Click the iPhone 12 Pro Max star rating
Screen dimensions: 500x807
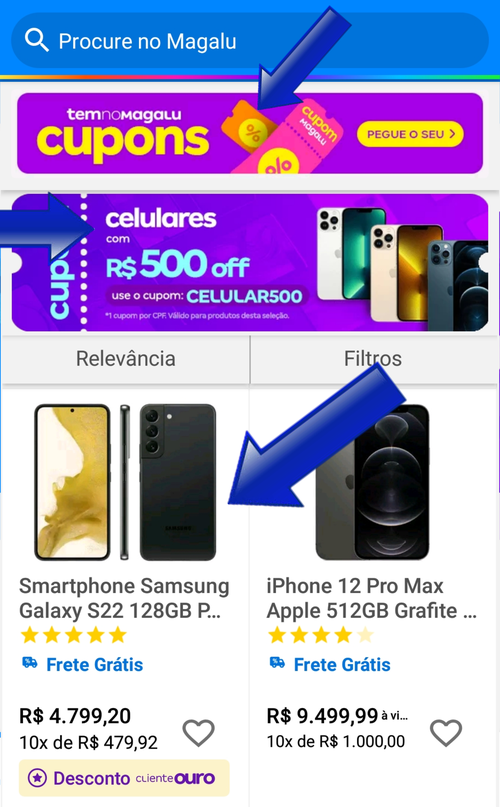click(321, 635)
